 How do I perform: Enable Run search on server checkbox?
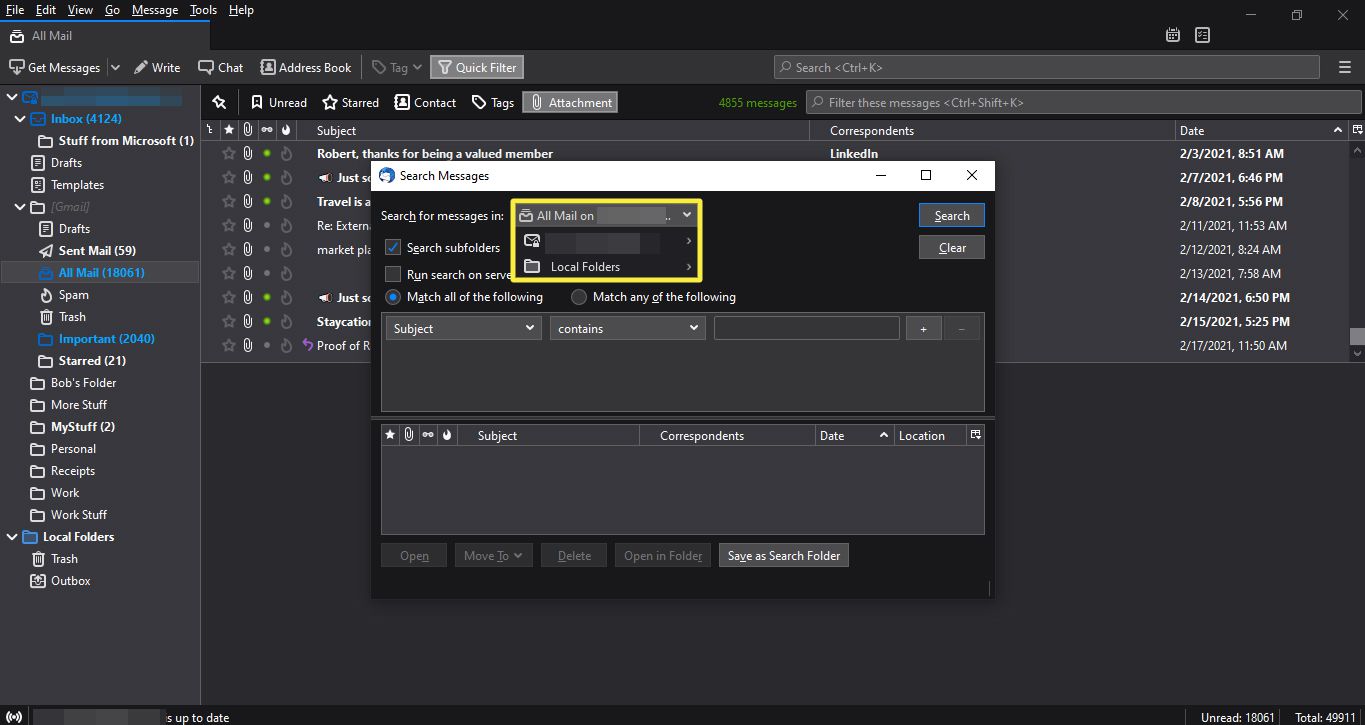pyautogui.click(x=393, y=274)
